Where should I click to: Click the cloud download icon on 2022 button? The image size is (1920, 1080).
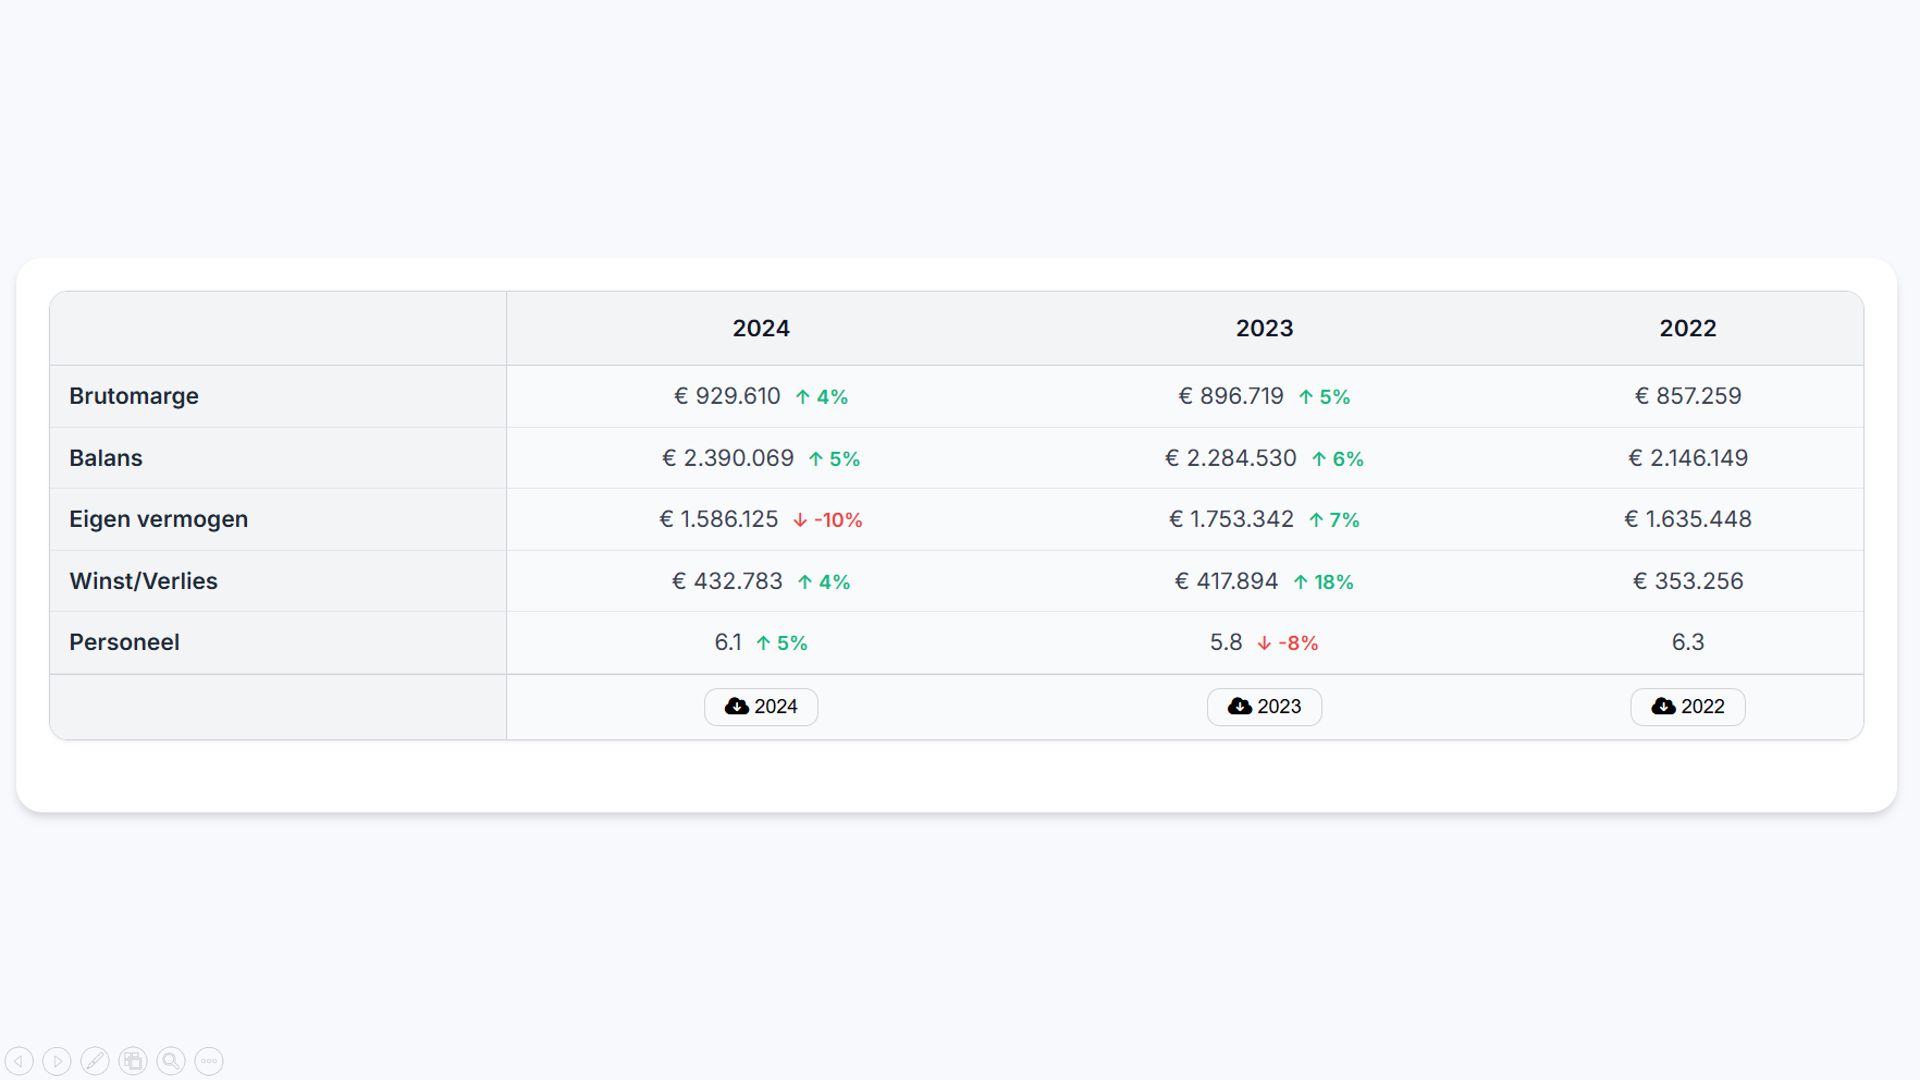tap(1663, 706)
